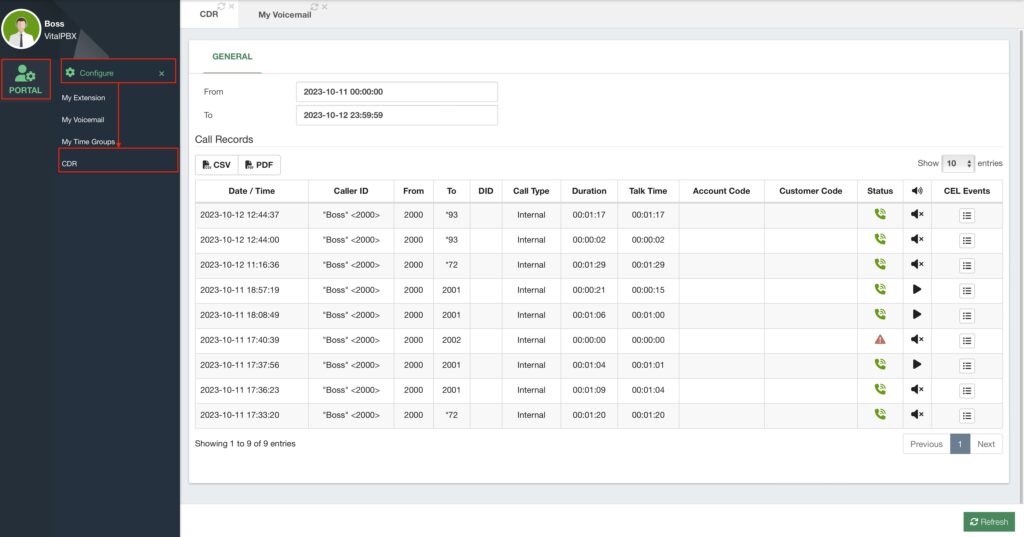The image size is (1024, 537).
Task: Click answered status icon for 18:08:49 call
Action: pyautogui.click(x=880, y=315)
